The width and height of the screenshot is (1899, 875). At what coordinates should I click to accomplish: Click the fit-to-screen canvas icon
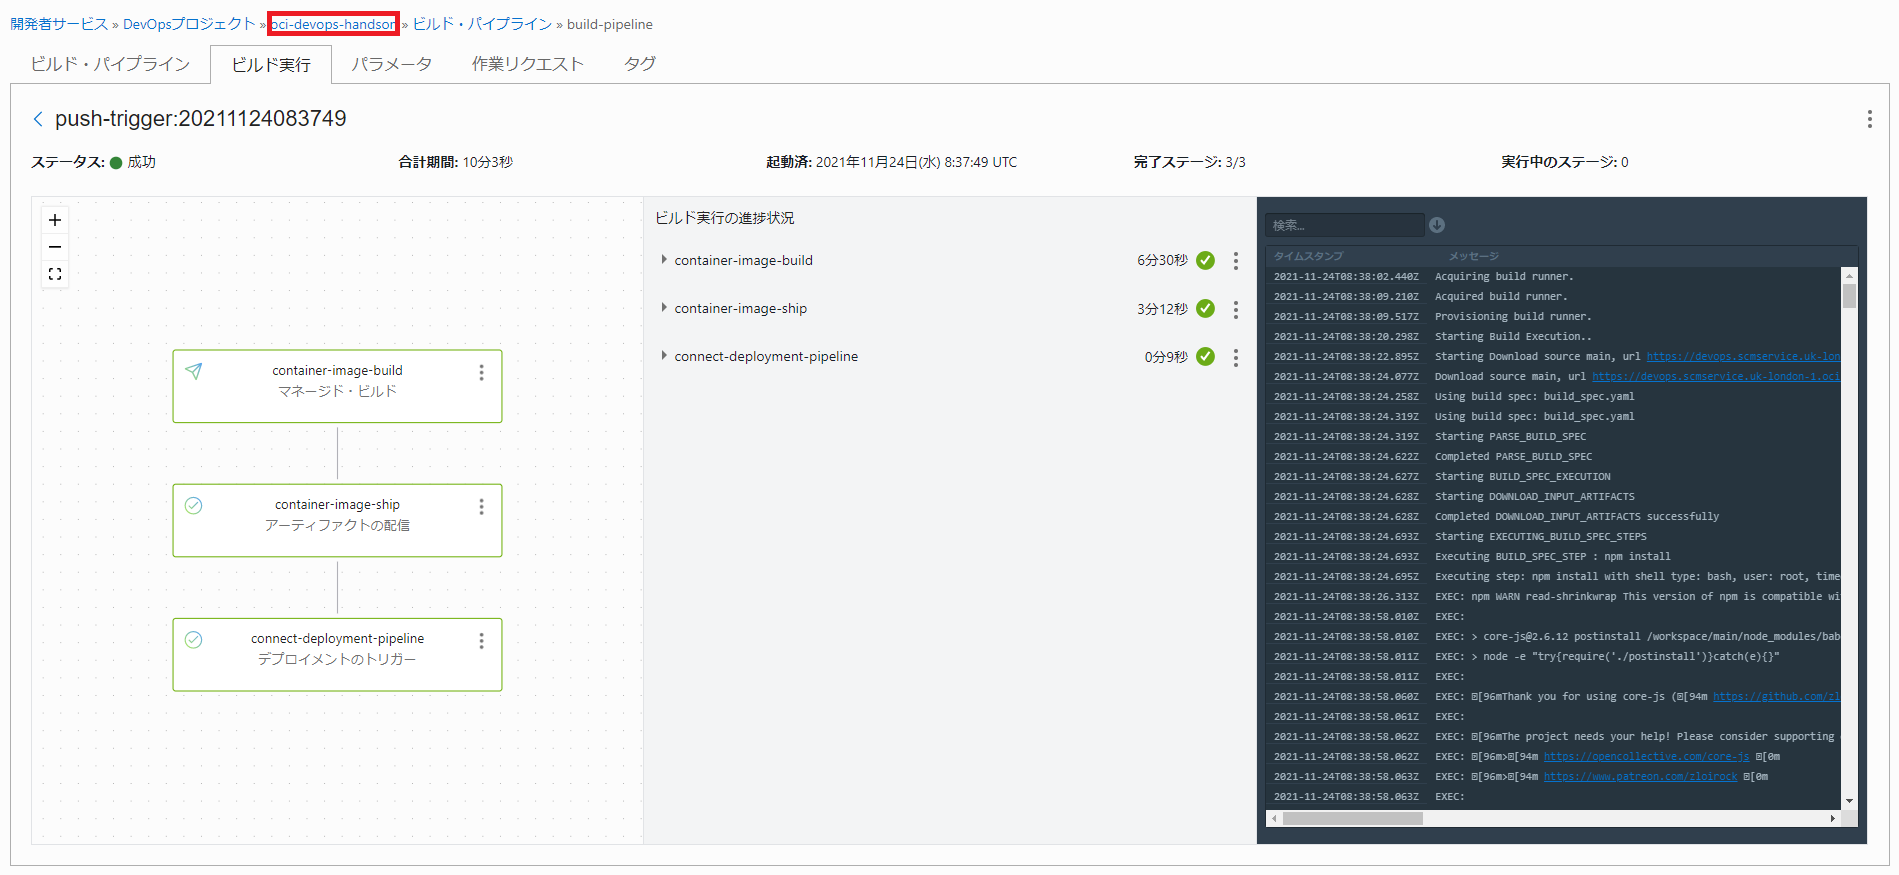[x=55, y=274]
